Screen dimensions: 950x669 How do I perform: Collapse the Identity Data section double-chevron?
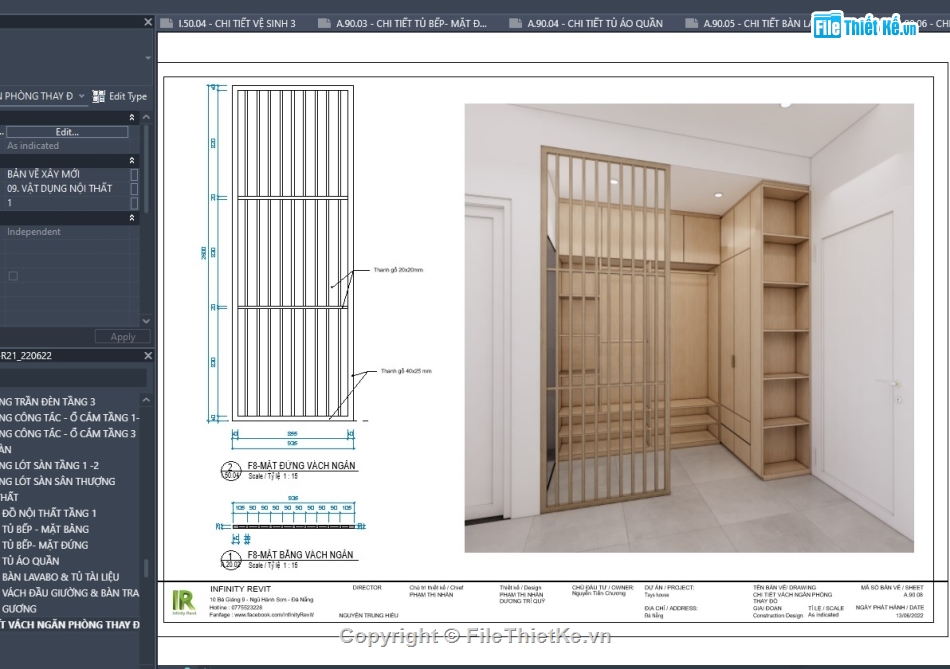132,160
